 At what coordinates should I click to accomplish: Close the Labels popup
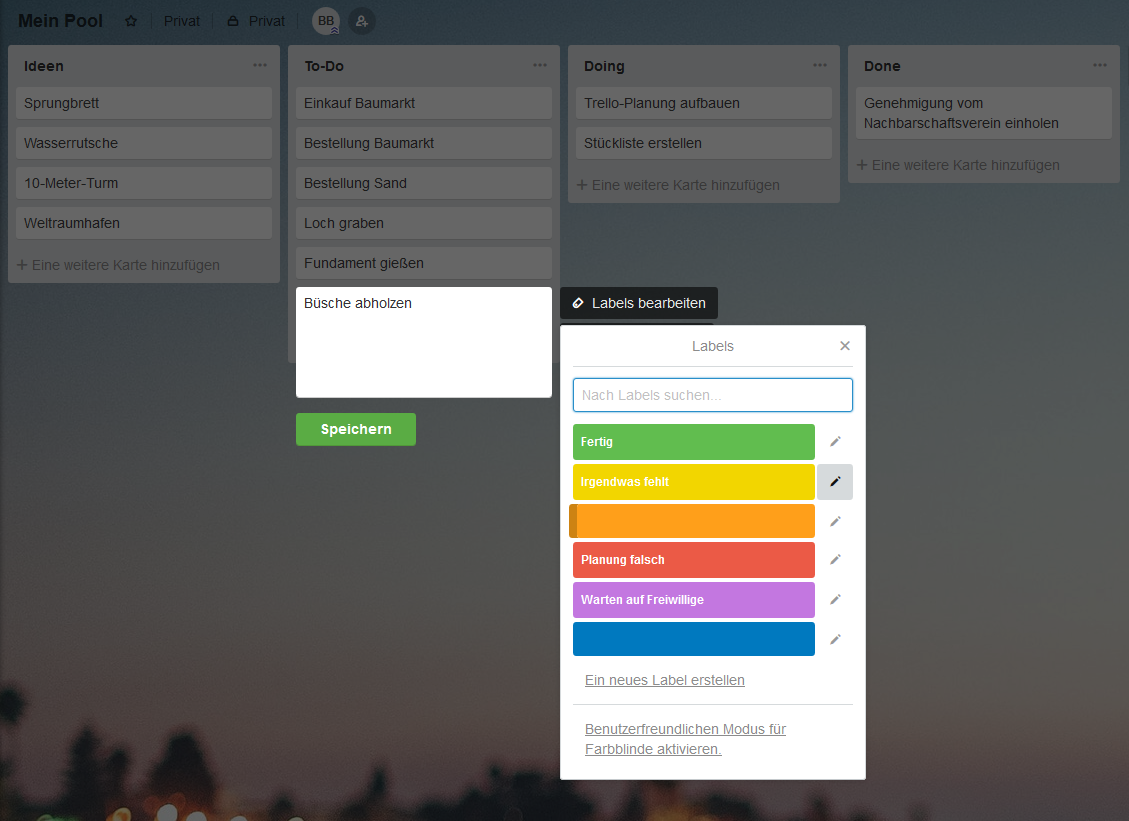pyautogui.click(x=845, y=346)
